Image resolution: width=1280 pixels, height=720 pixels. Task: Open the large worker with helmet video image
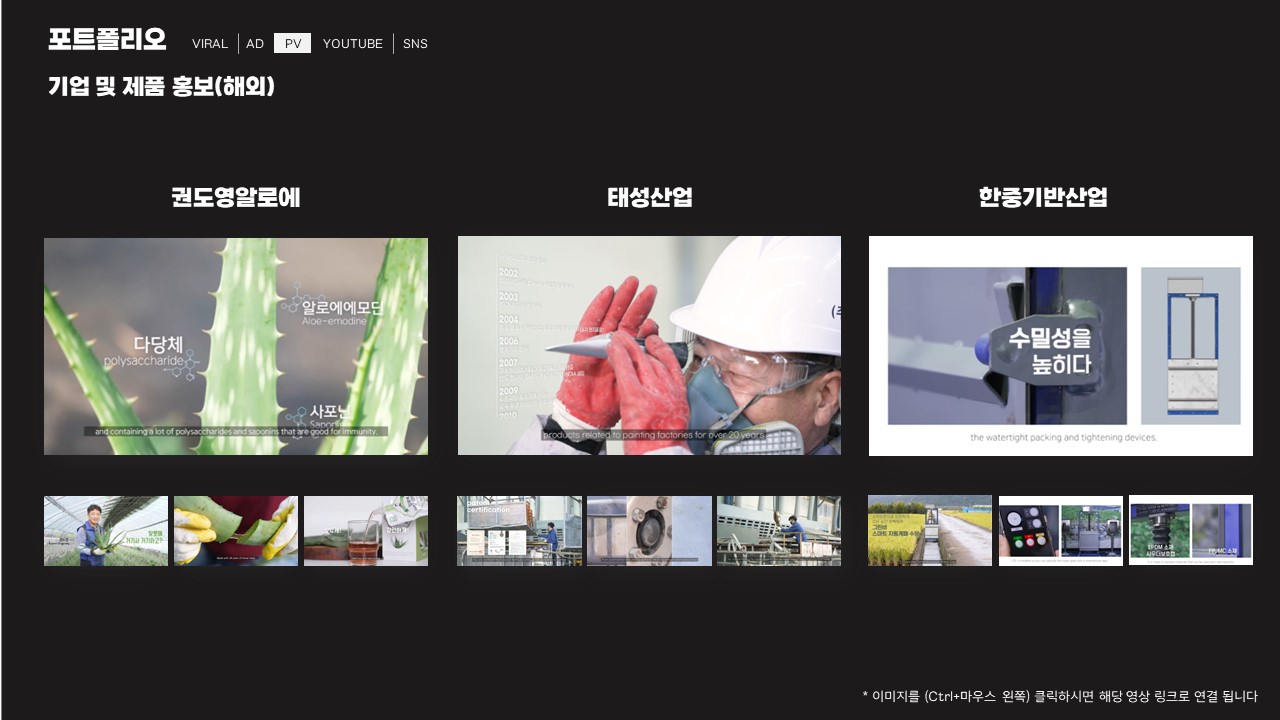[649, 346]
